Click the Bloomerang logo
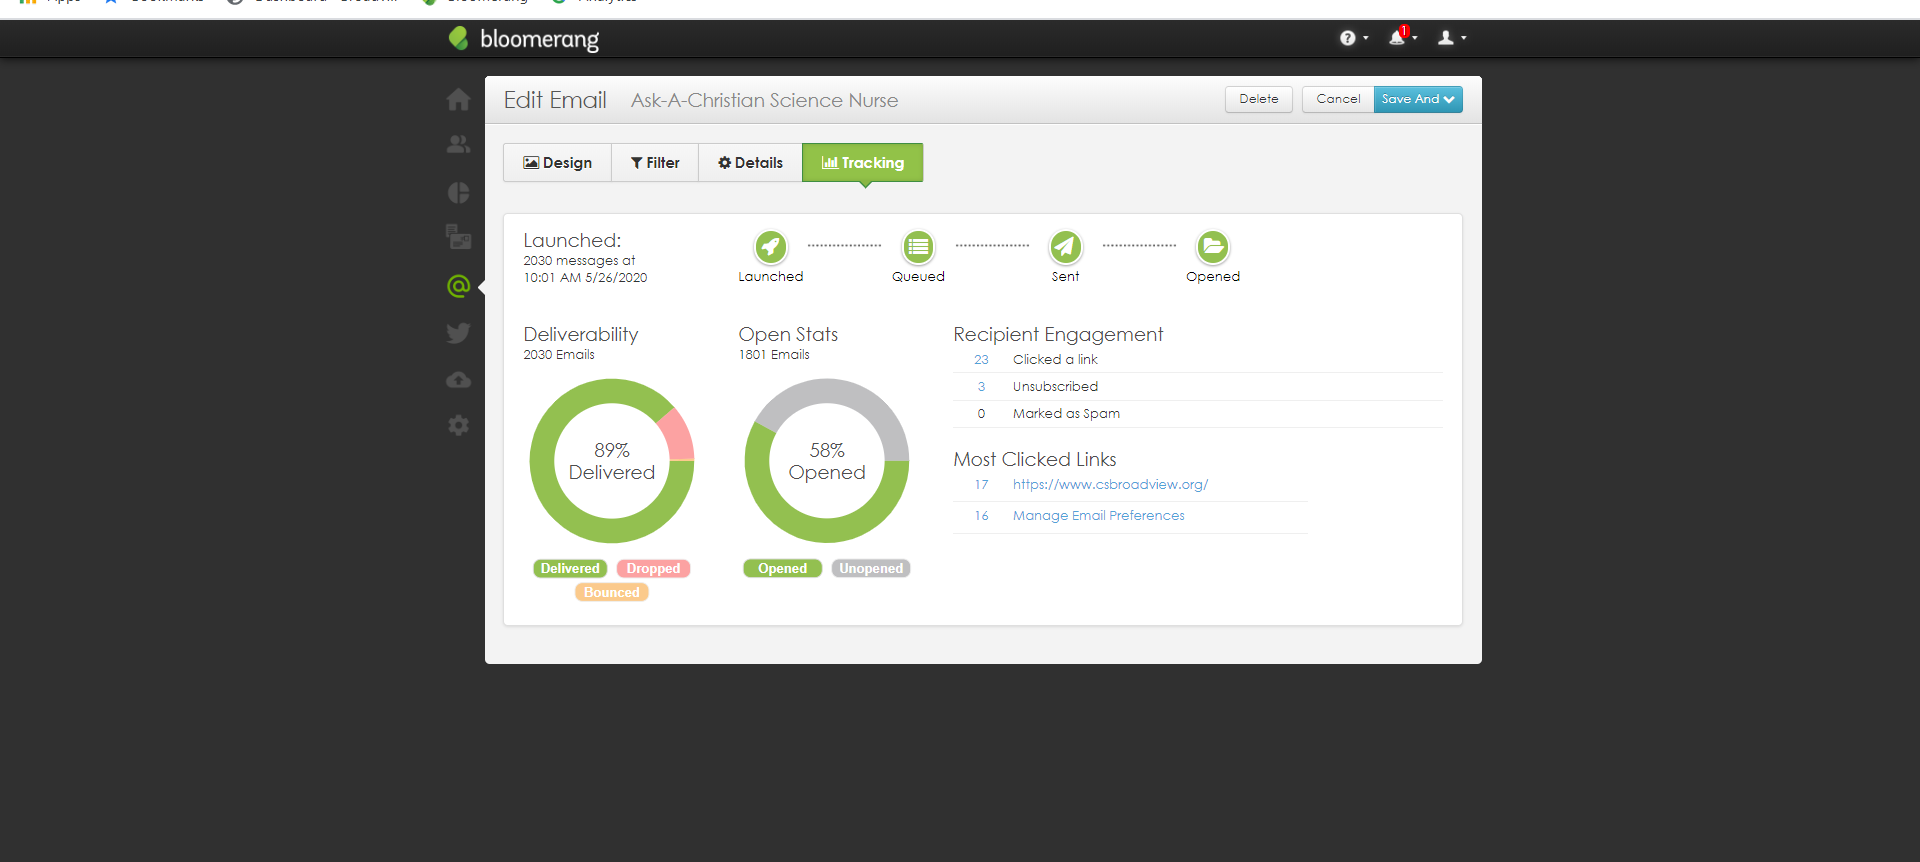The width and height of the screenshot is (1920, 862). click(523, 39)
